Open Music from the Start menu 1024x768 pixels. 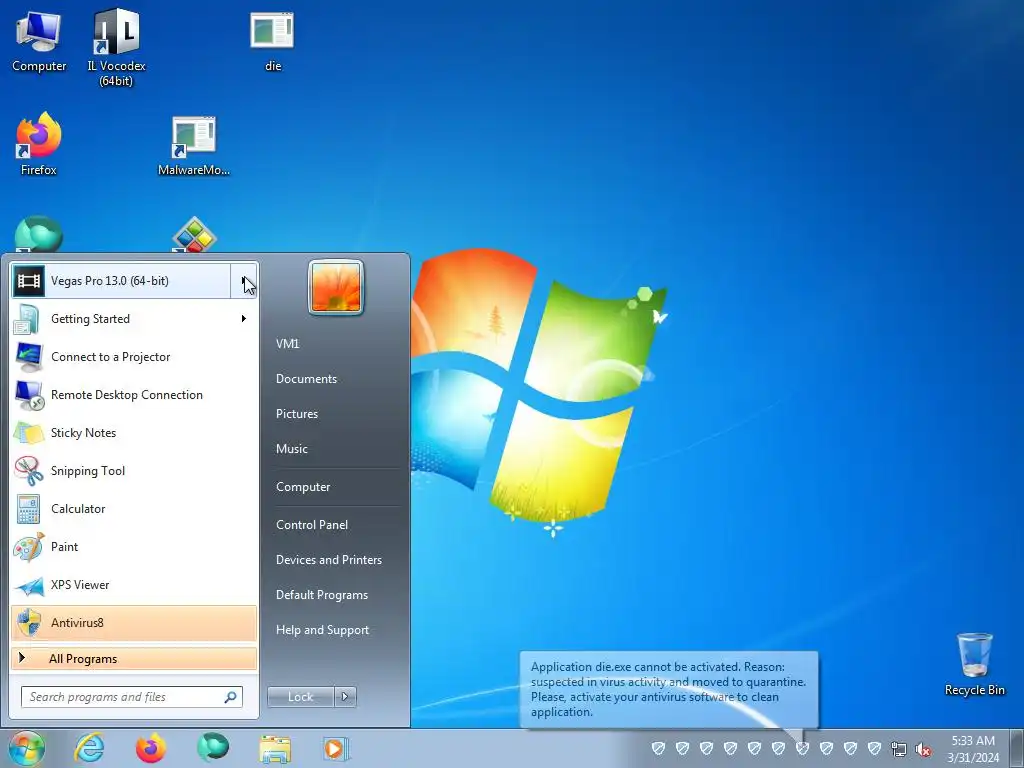291,449
